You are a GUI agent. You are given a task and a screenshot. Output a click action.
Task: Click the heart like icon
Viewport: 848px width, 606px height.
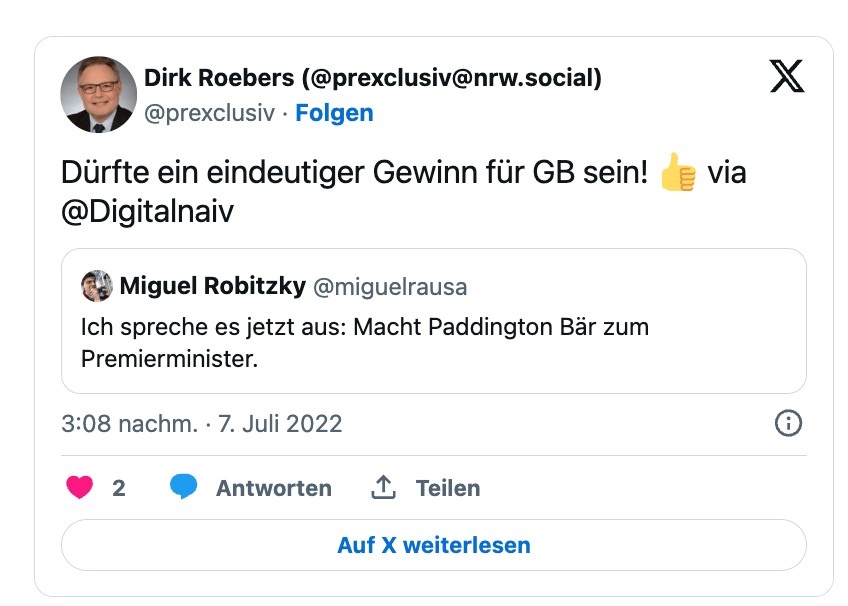click(x=79, y=488)
